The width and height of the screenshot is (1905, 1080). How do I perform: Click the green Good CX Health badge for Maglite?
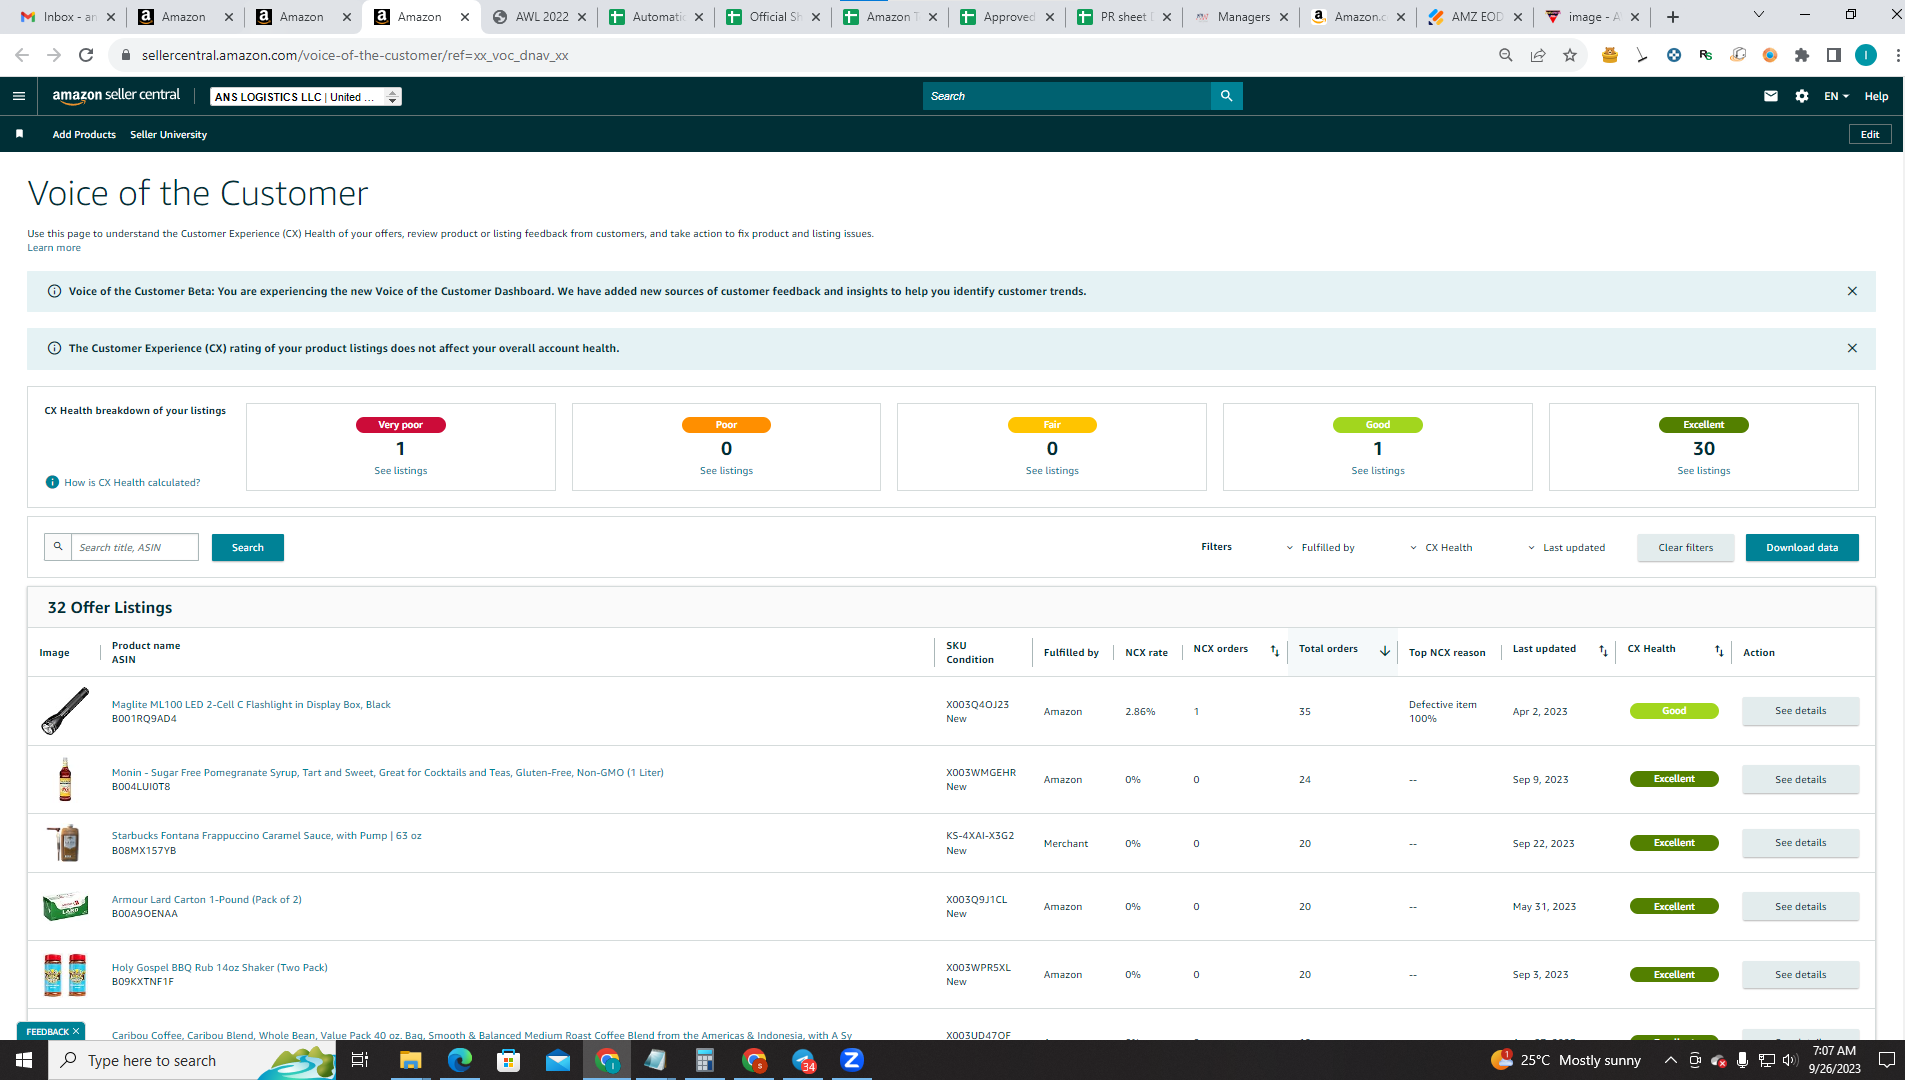click(x=1674, y=711)
